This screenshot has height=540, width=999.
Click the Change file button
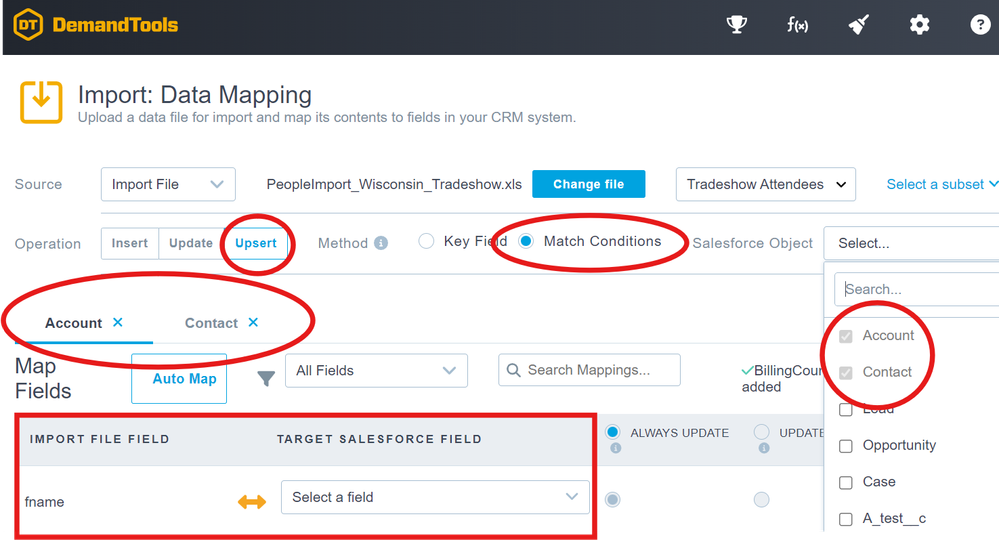coord(588,184)
